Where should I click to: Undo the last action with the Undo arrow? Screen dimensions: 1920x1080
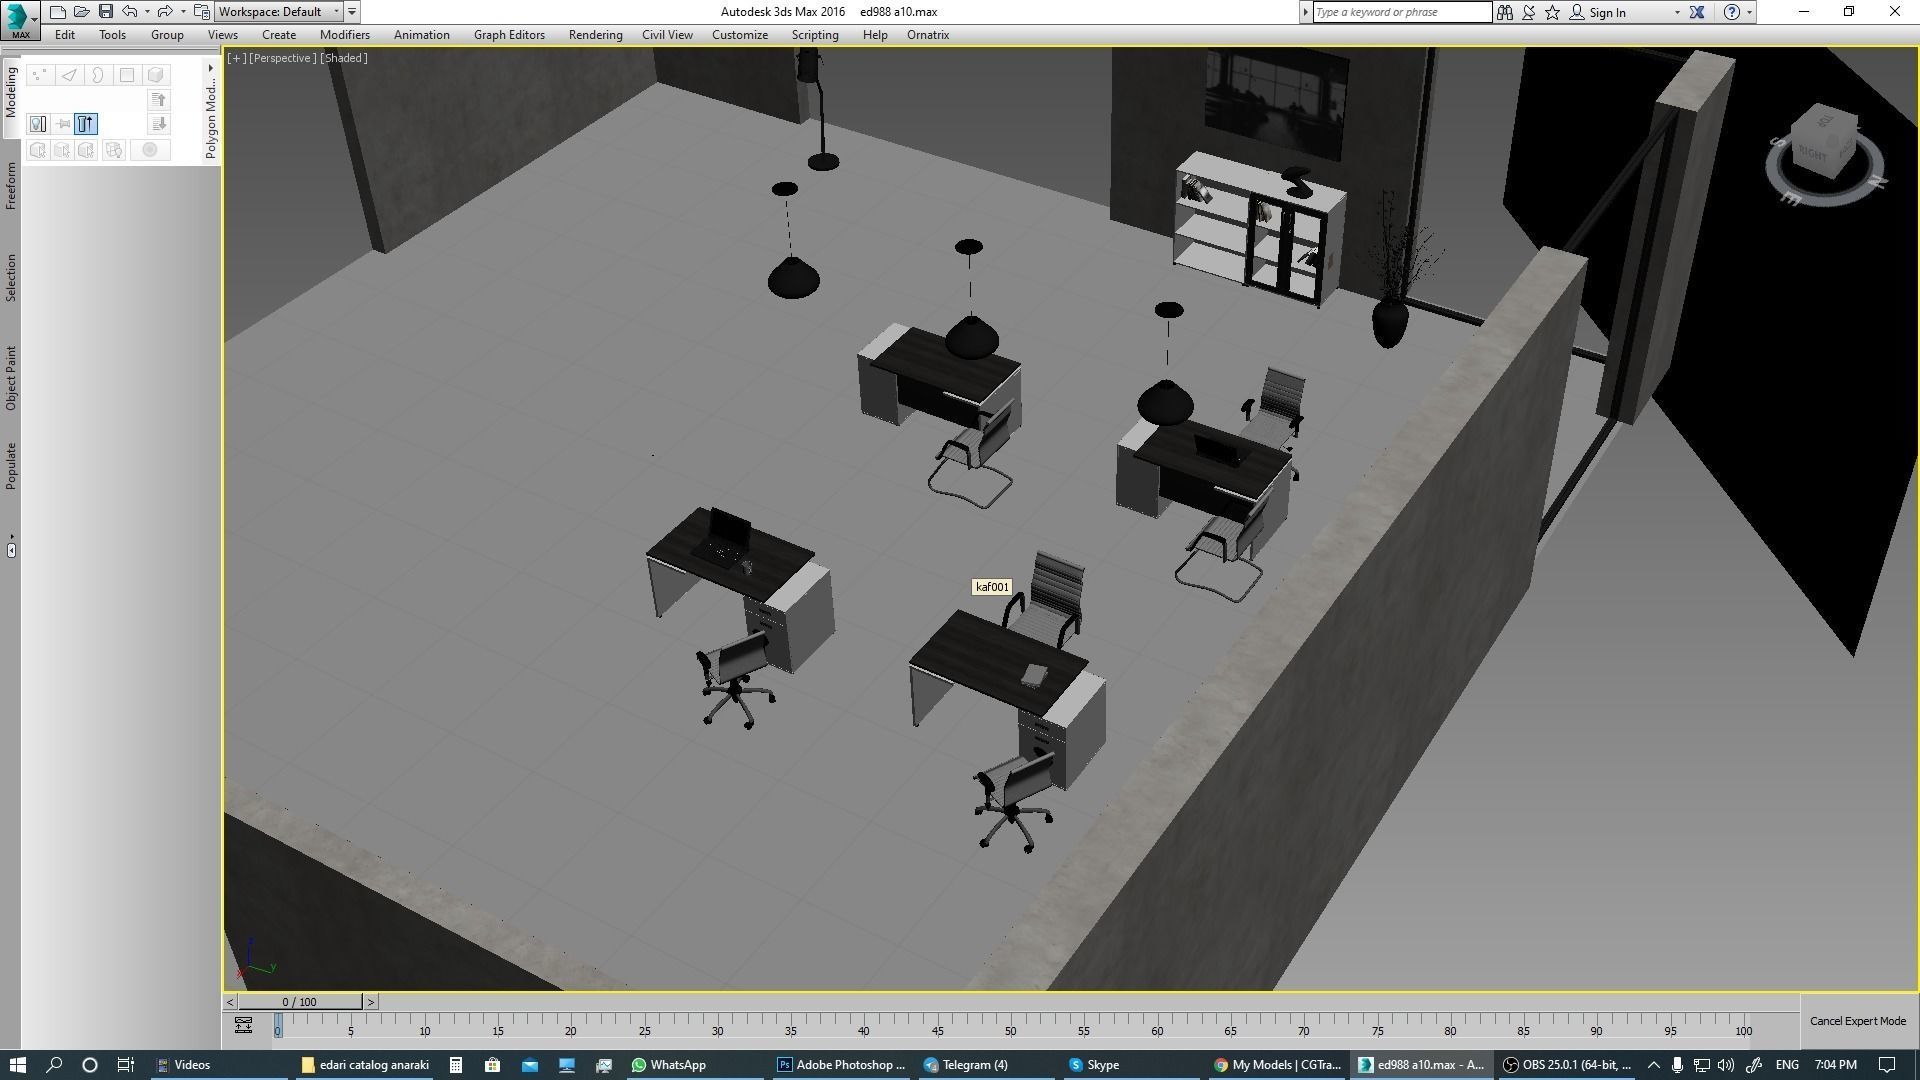130,12
